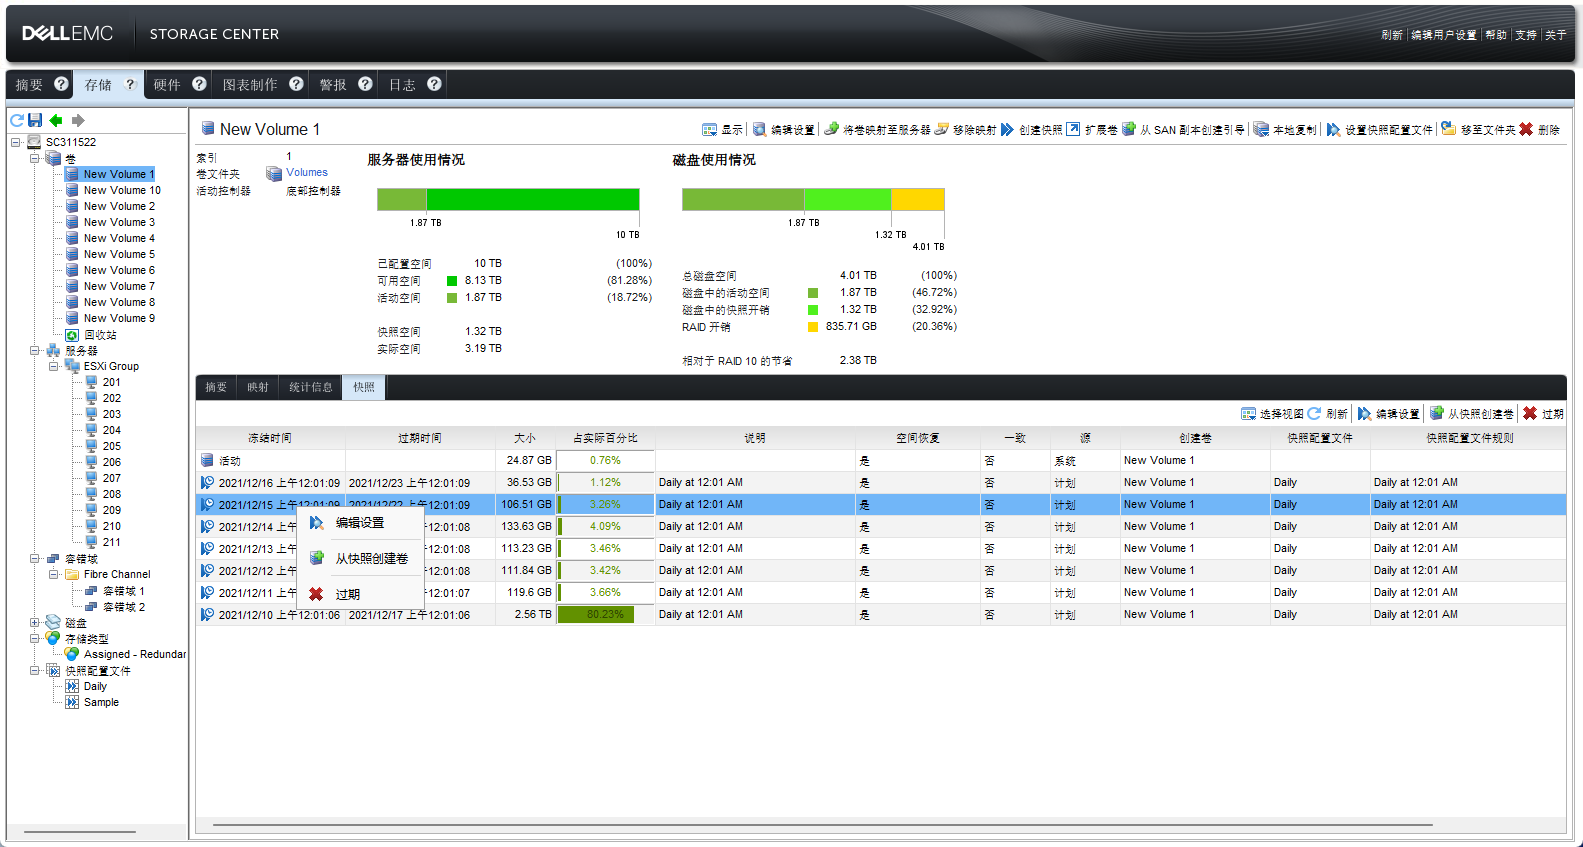Select server 205 in the tree
1583x847 pixels.
(x=112, y=446)
